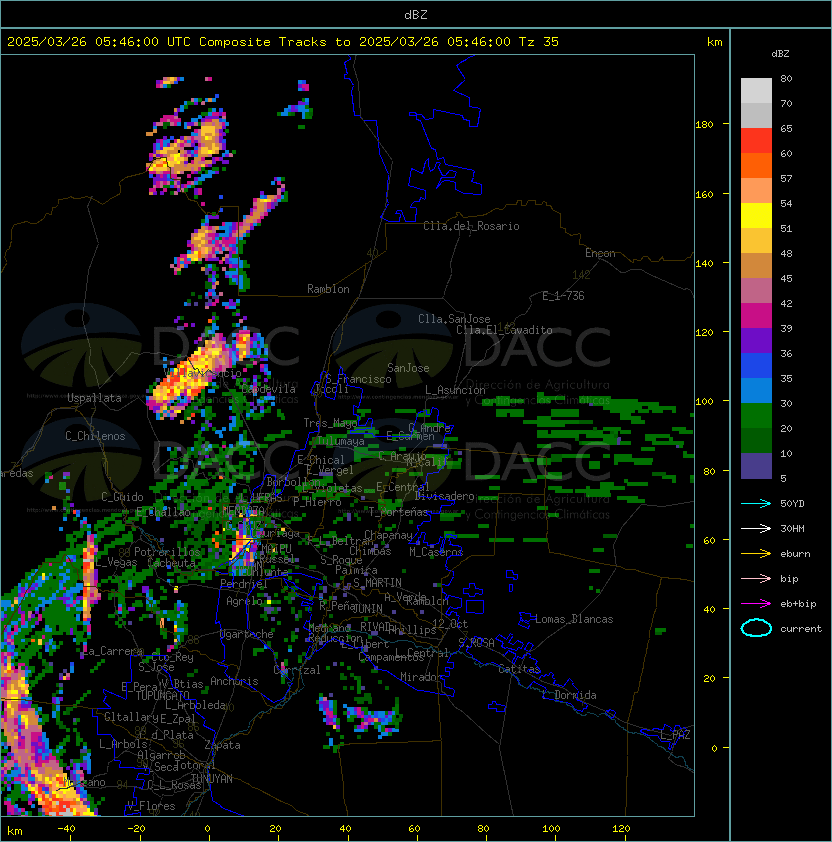Click the 'Agrelo' map label
The width and height of the screenshot is (832, 842).
pyautogui.click(x=244, y=601)
